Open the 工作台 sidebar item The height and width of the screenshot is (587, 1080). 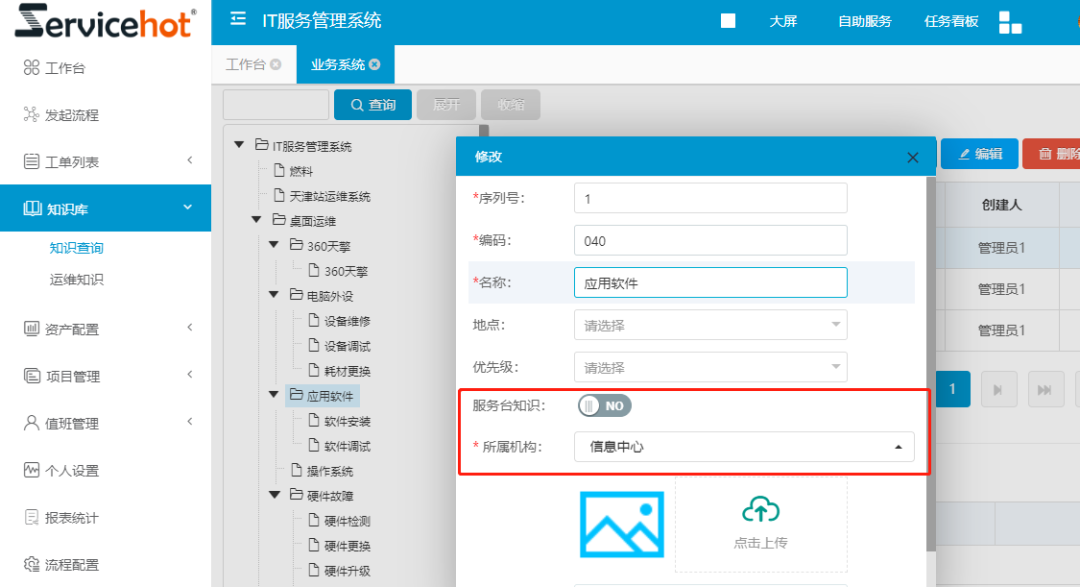point(68,68)
